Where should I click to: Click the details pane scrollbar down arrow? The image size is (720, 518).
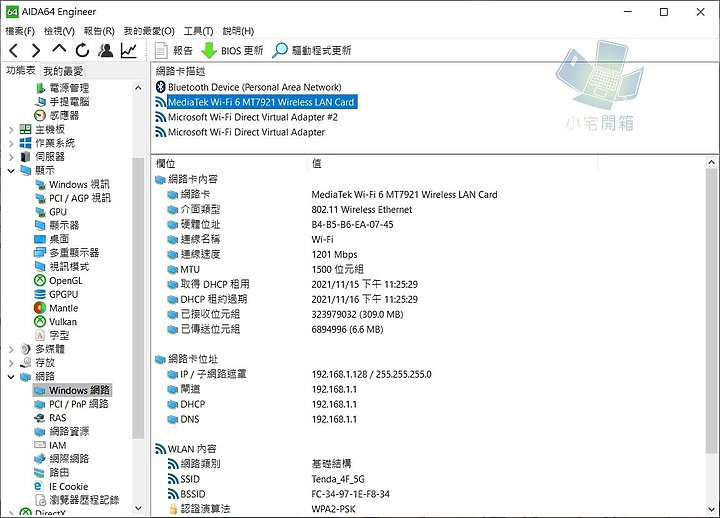[711, 509]
